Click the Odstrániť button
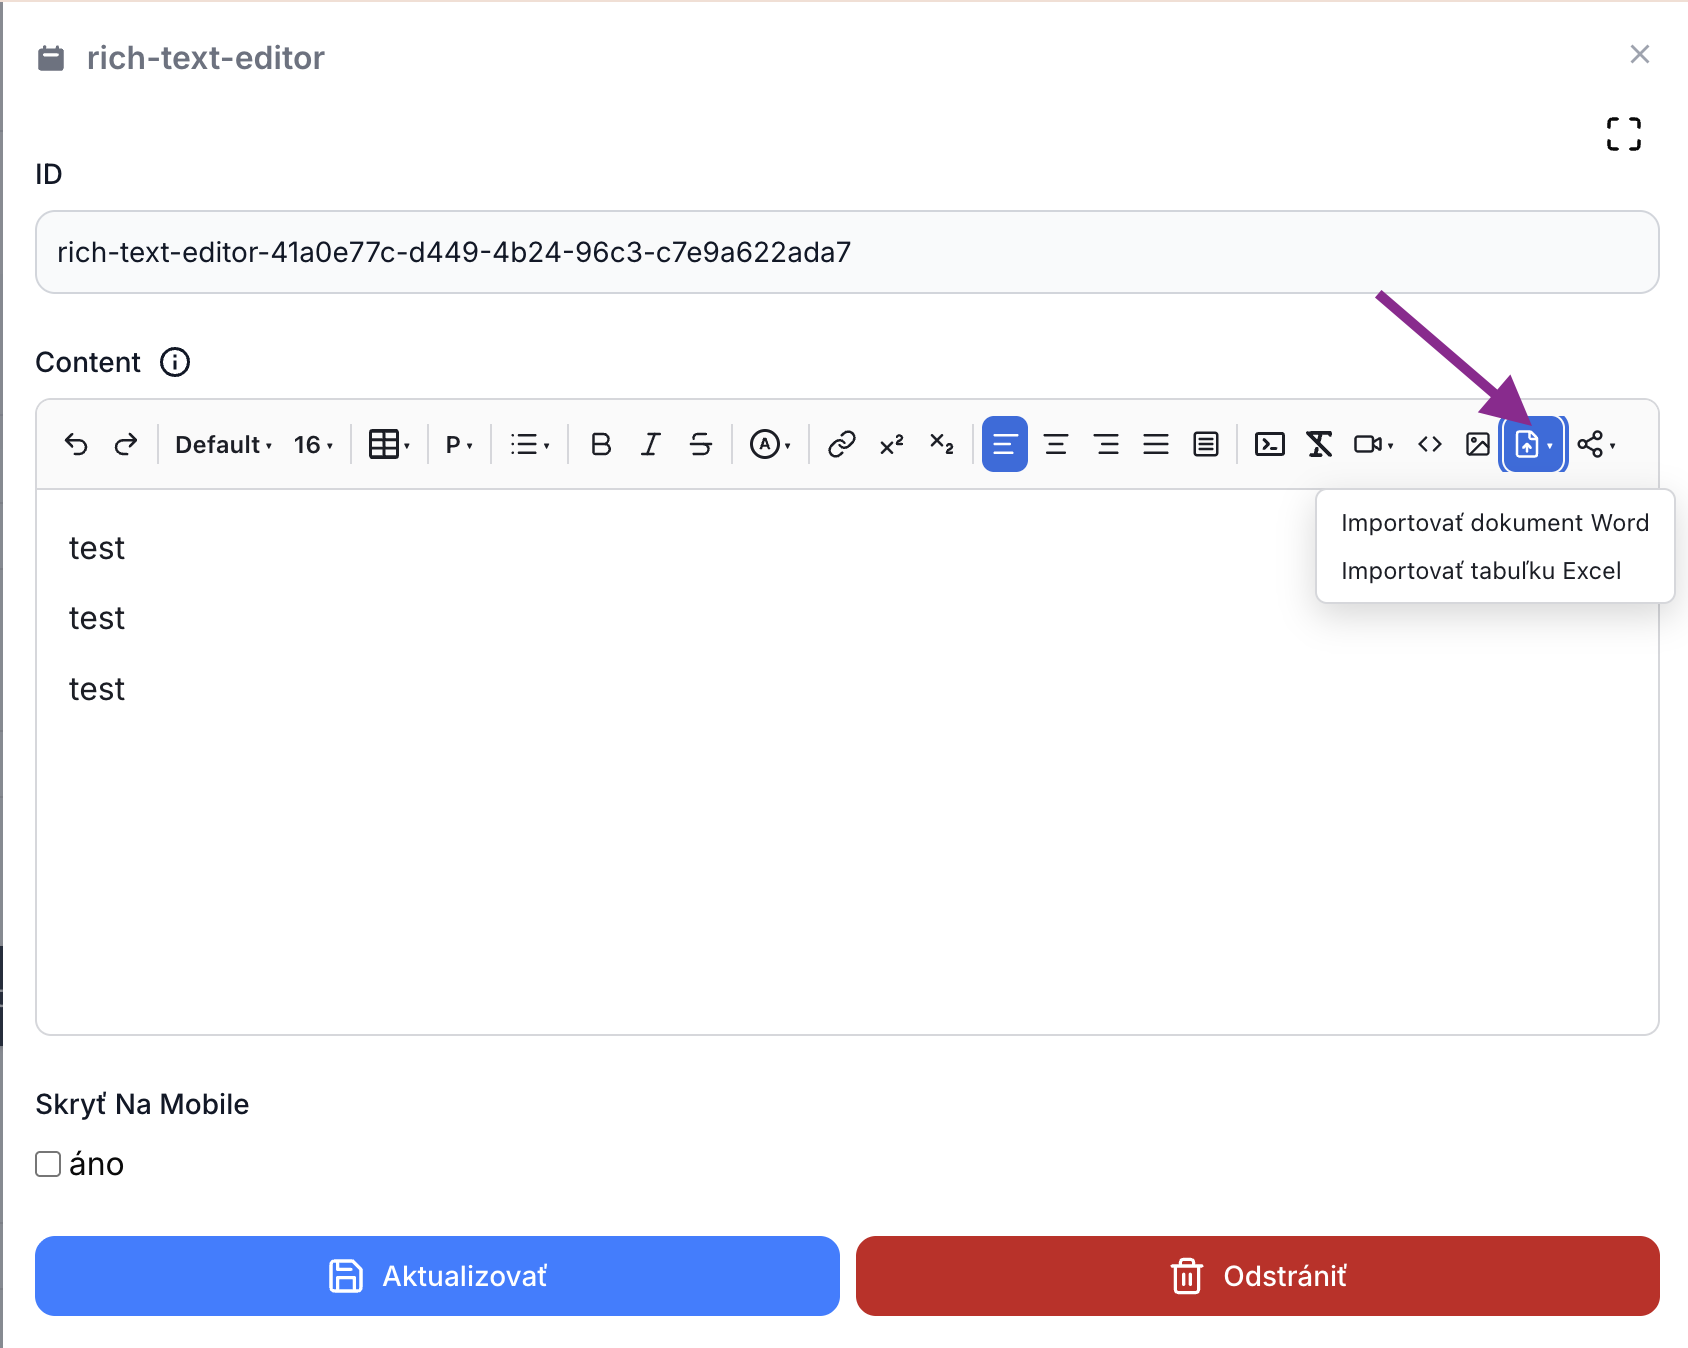1688x1348 pixels. click(1258, 1276)
